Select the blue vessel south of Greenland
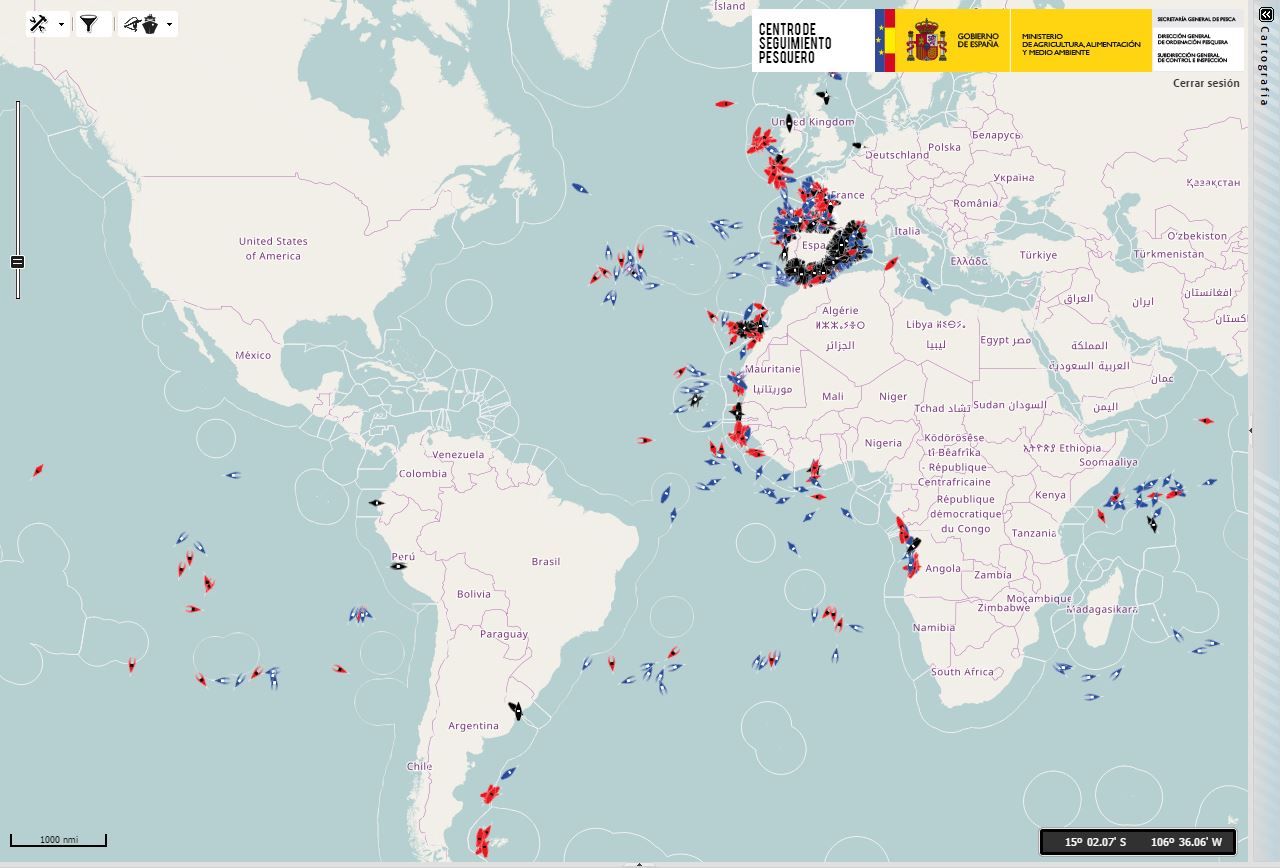The image size is (1280, 868). coord(579,188)
